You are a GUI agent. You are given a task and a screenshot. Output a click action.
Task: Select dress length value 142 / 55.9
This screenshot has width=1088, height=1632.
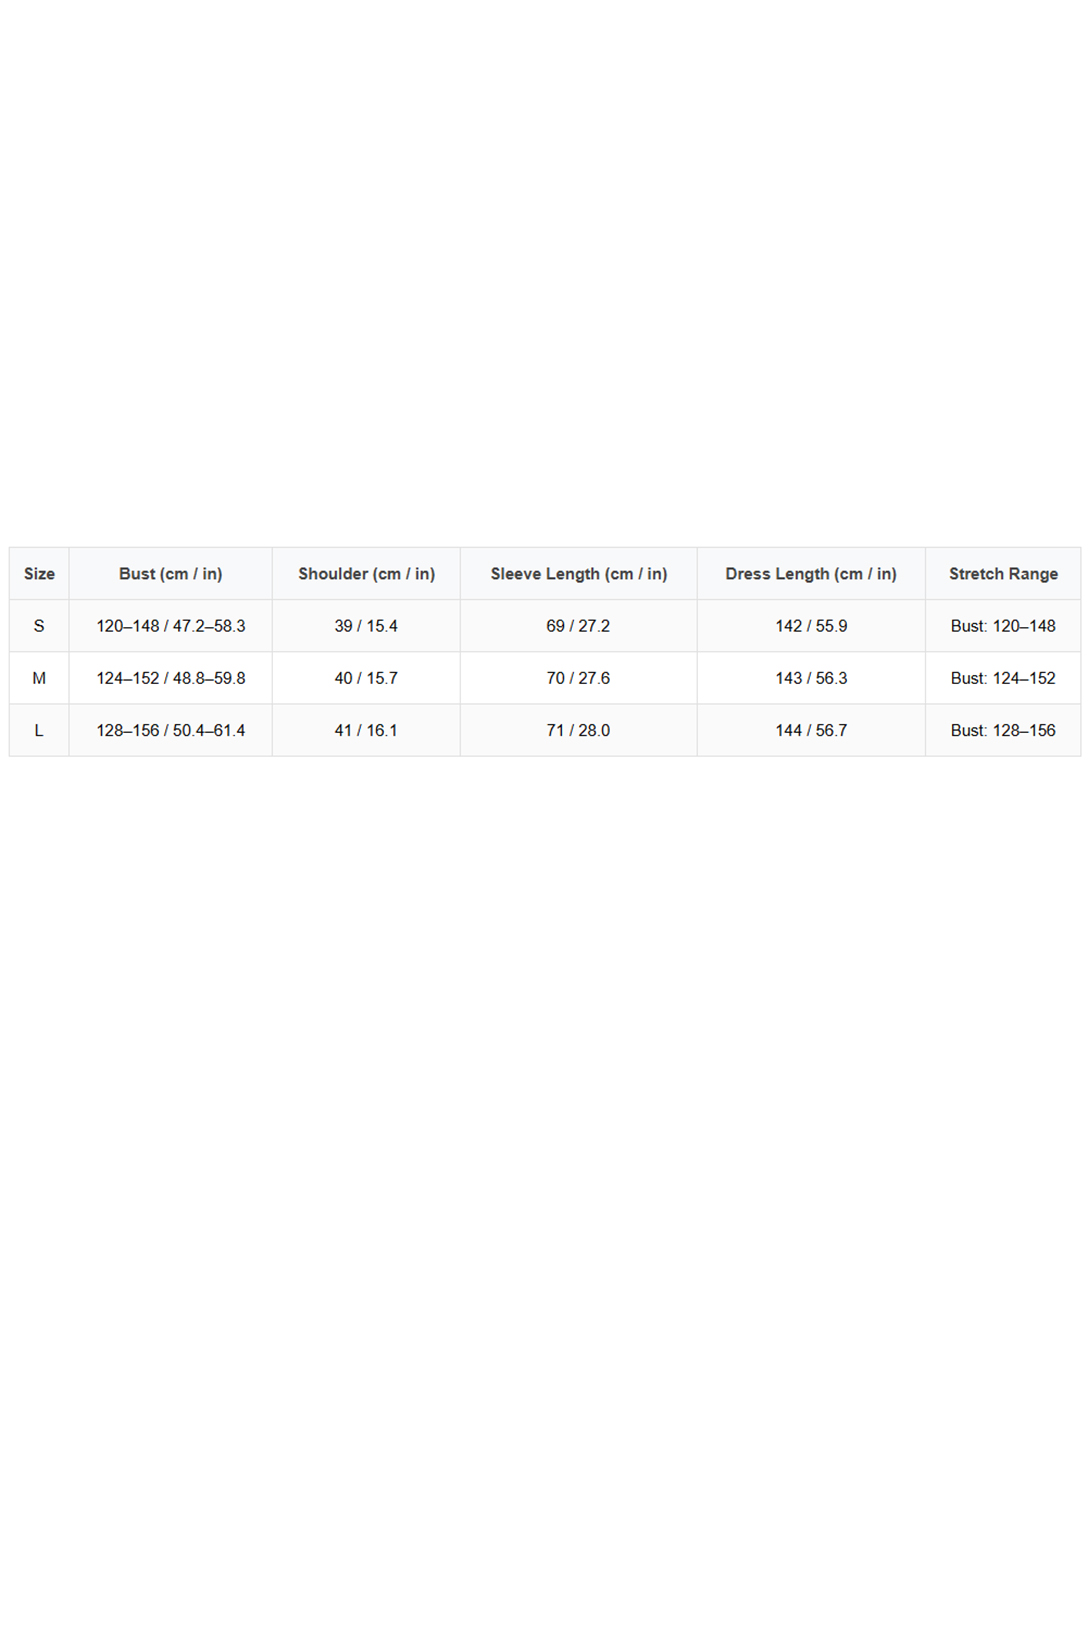tap(810, 626)
